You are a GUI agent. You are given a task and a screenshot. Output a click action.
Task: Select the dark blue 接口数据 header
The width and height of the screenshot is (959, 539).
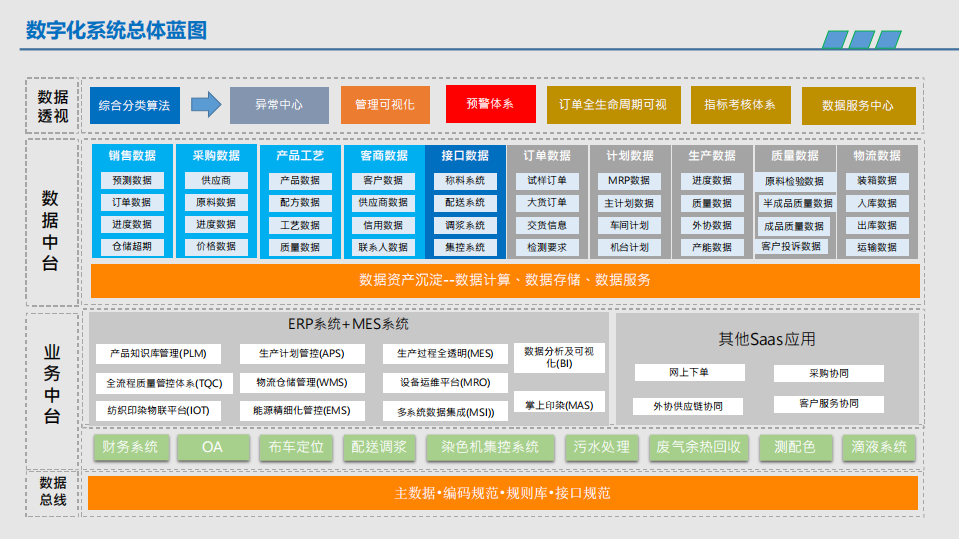point(465,156)
